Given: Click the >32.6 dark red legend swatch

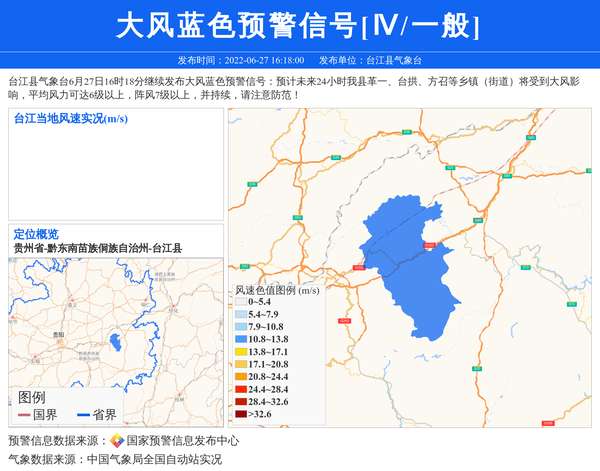Looking at the screenshot, I should pyautogui.click(x=241, y=413).
